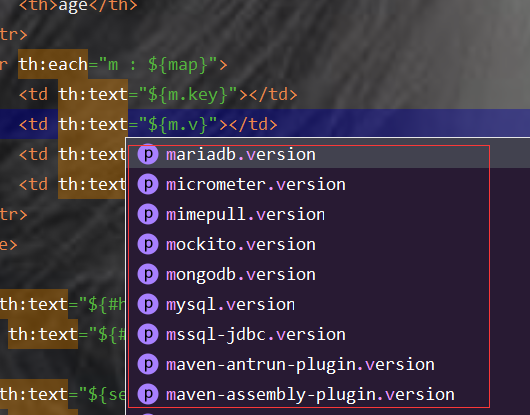Screen dimensions: 530x415
Task: Click the ${m.key} expression text
Action: coord(188,95)
